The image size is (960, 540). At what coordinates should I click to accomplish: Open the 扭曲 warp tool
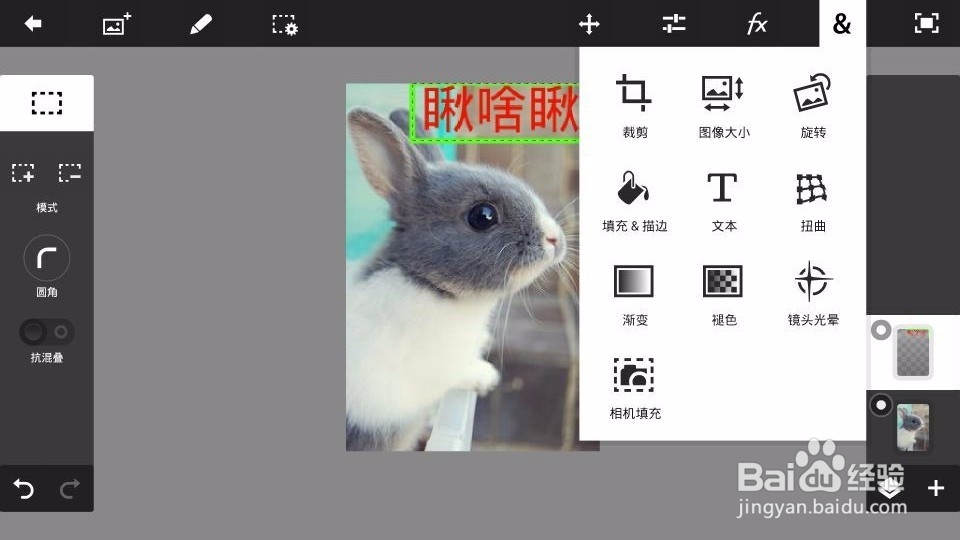click(812, 201)
